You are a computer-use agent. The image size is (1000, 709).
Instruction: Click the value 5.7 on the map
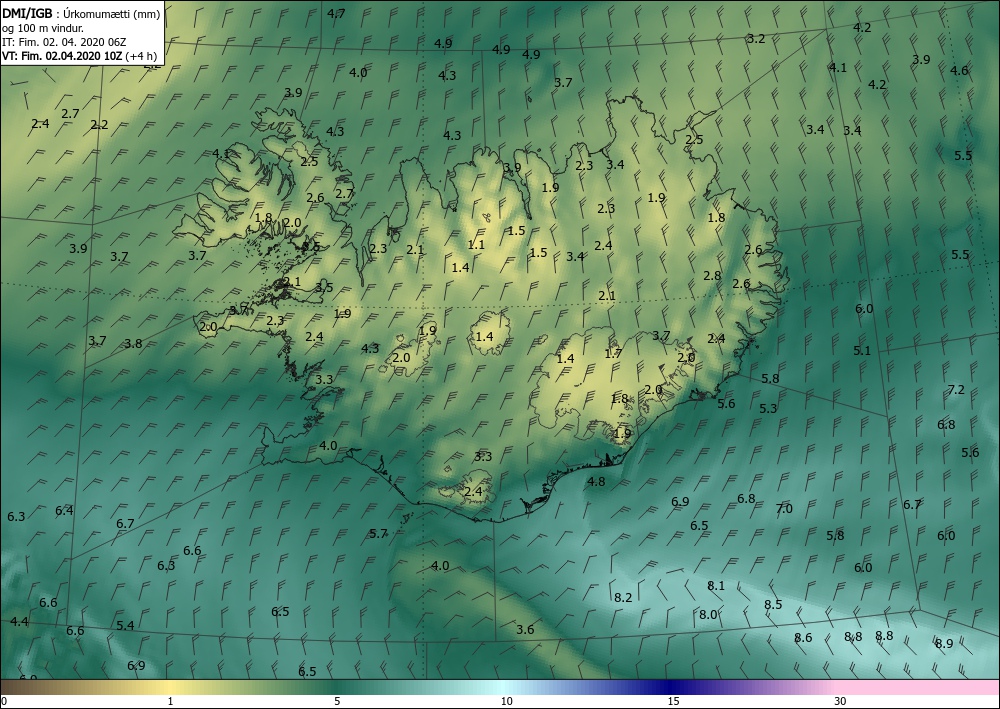pyautogui.click(x=378, y=534)
